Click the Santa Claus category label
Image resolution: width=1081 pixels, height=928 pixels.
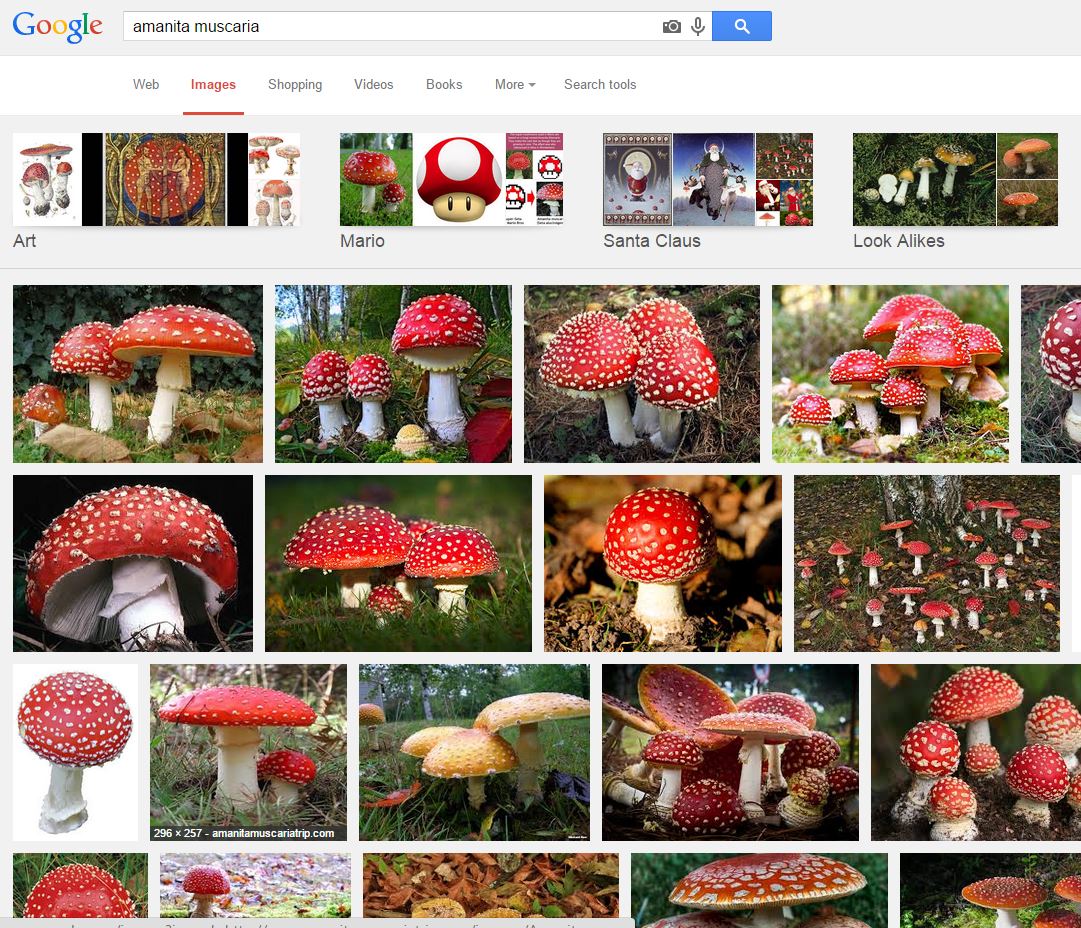click(651, 241)
